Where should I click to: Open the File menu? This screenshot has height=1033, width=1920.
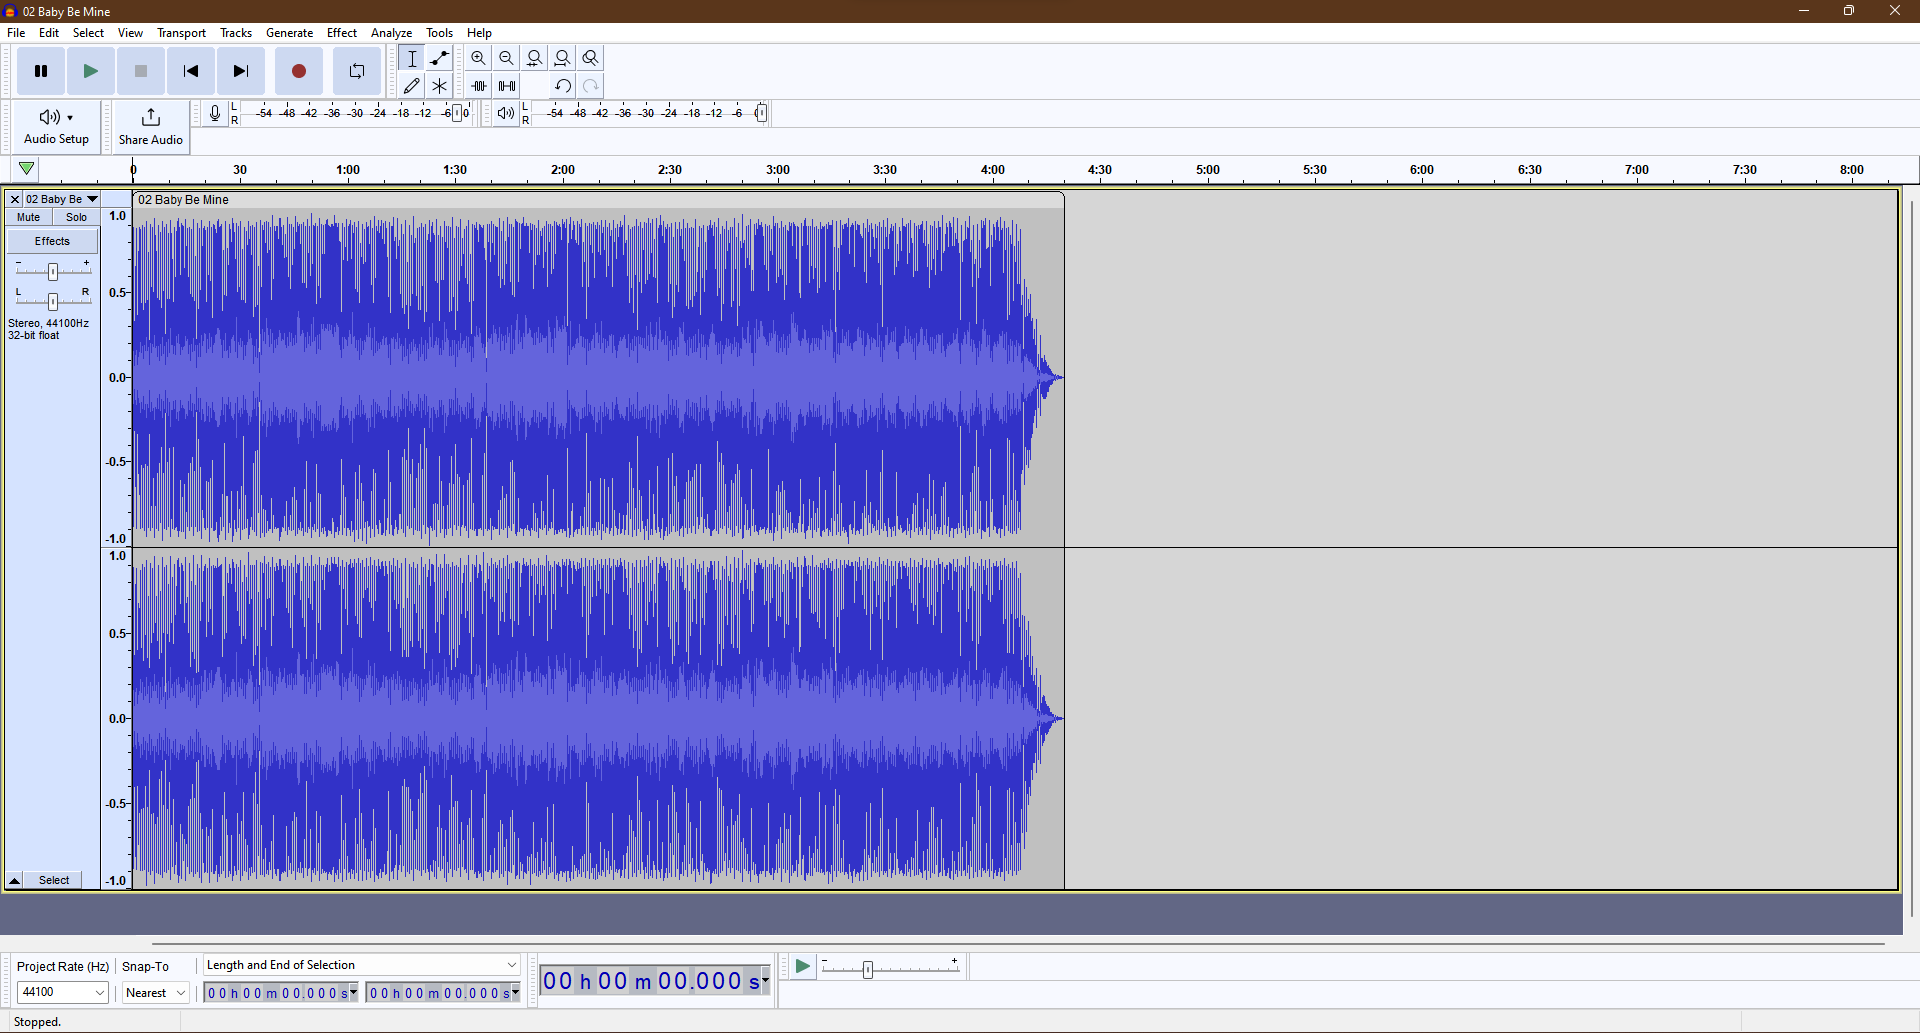(x=16, y=33)
